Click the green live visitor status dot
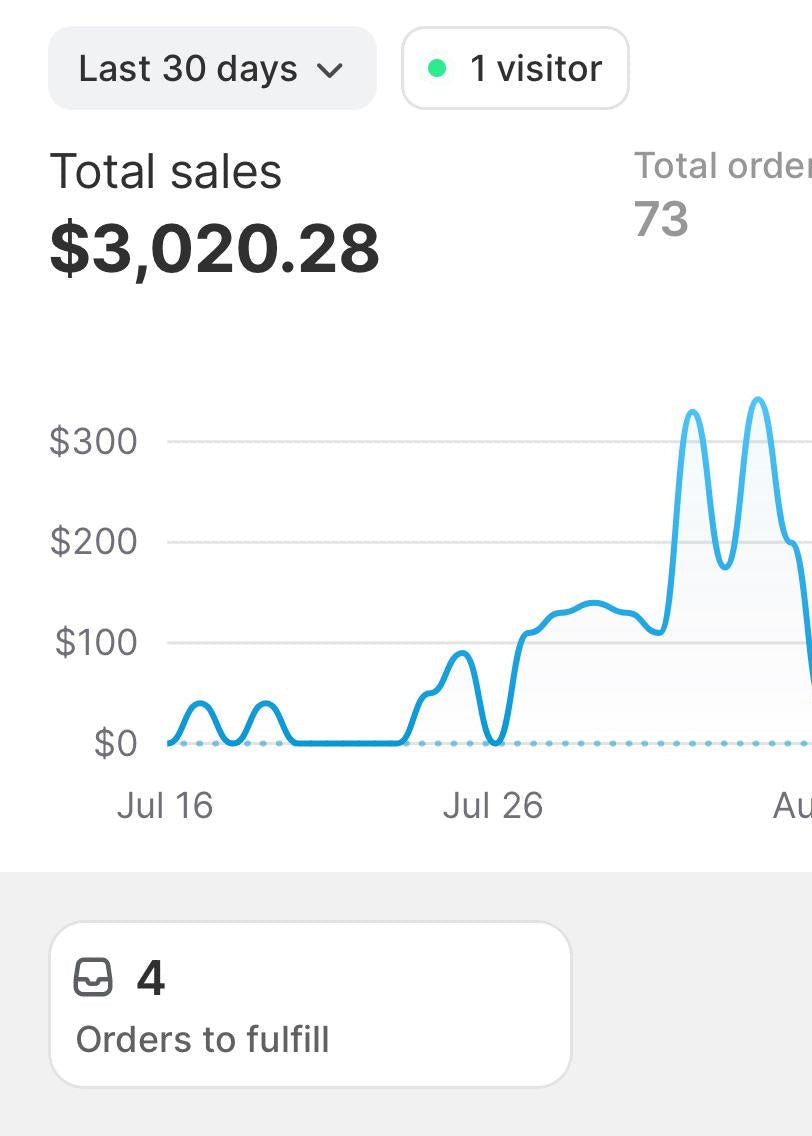This screenshot has height=1136, width=812. (437, 68)
